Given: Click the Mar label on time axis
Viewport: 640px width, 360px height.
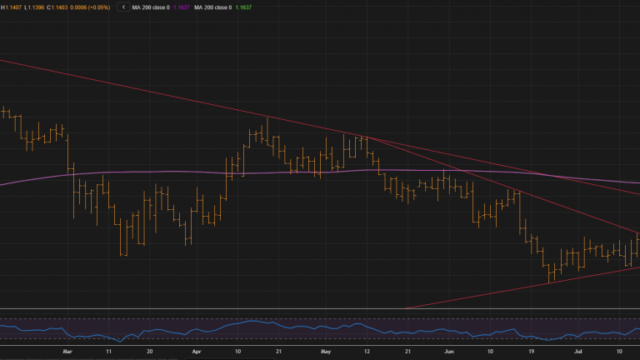Looking at the screenshot, I should [x=67, y=351].
